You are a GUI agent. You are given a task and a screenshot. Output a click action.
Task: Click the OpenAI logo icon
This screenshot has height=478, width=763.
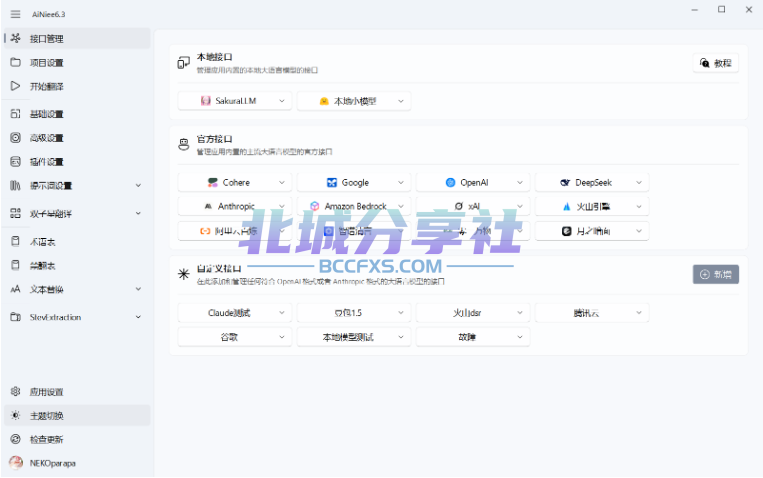pyautogui.click(x=451, y=183)
